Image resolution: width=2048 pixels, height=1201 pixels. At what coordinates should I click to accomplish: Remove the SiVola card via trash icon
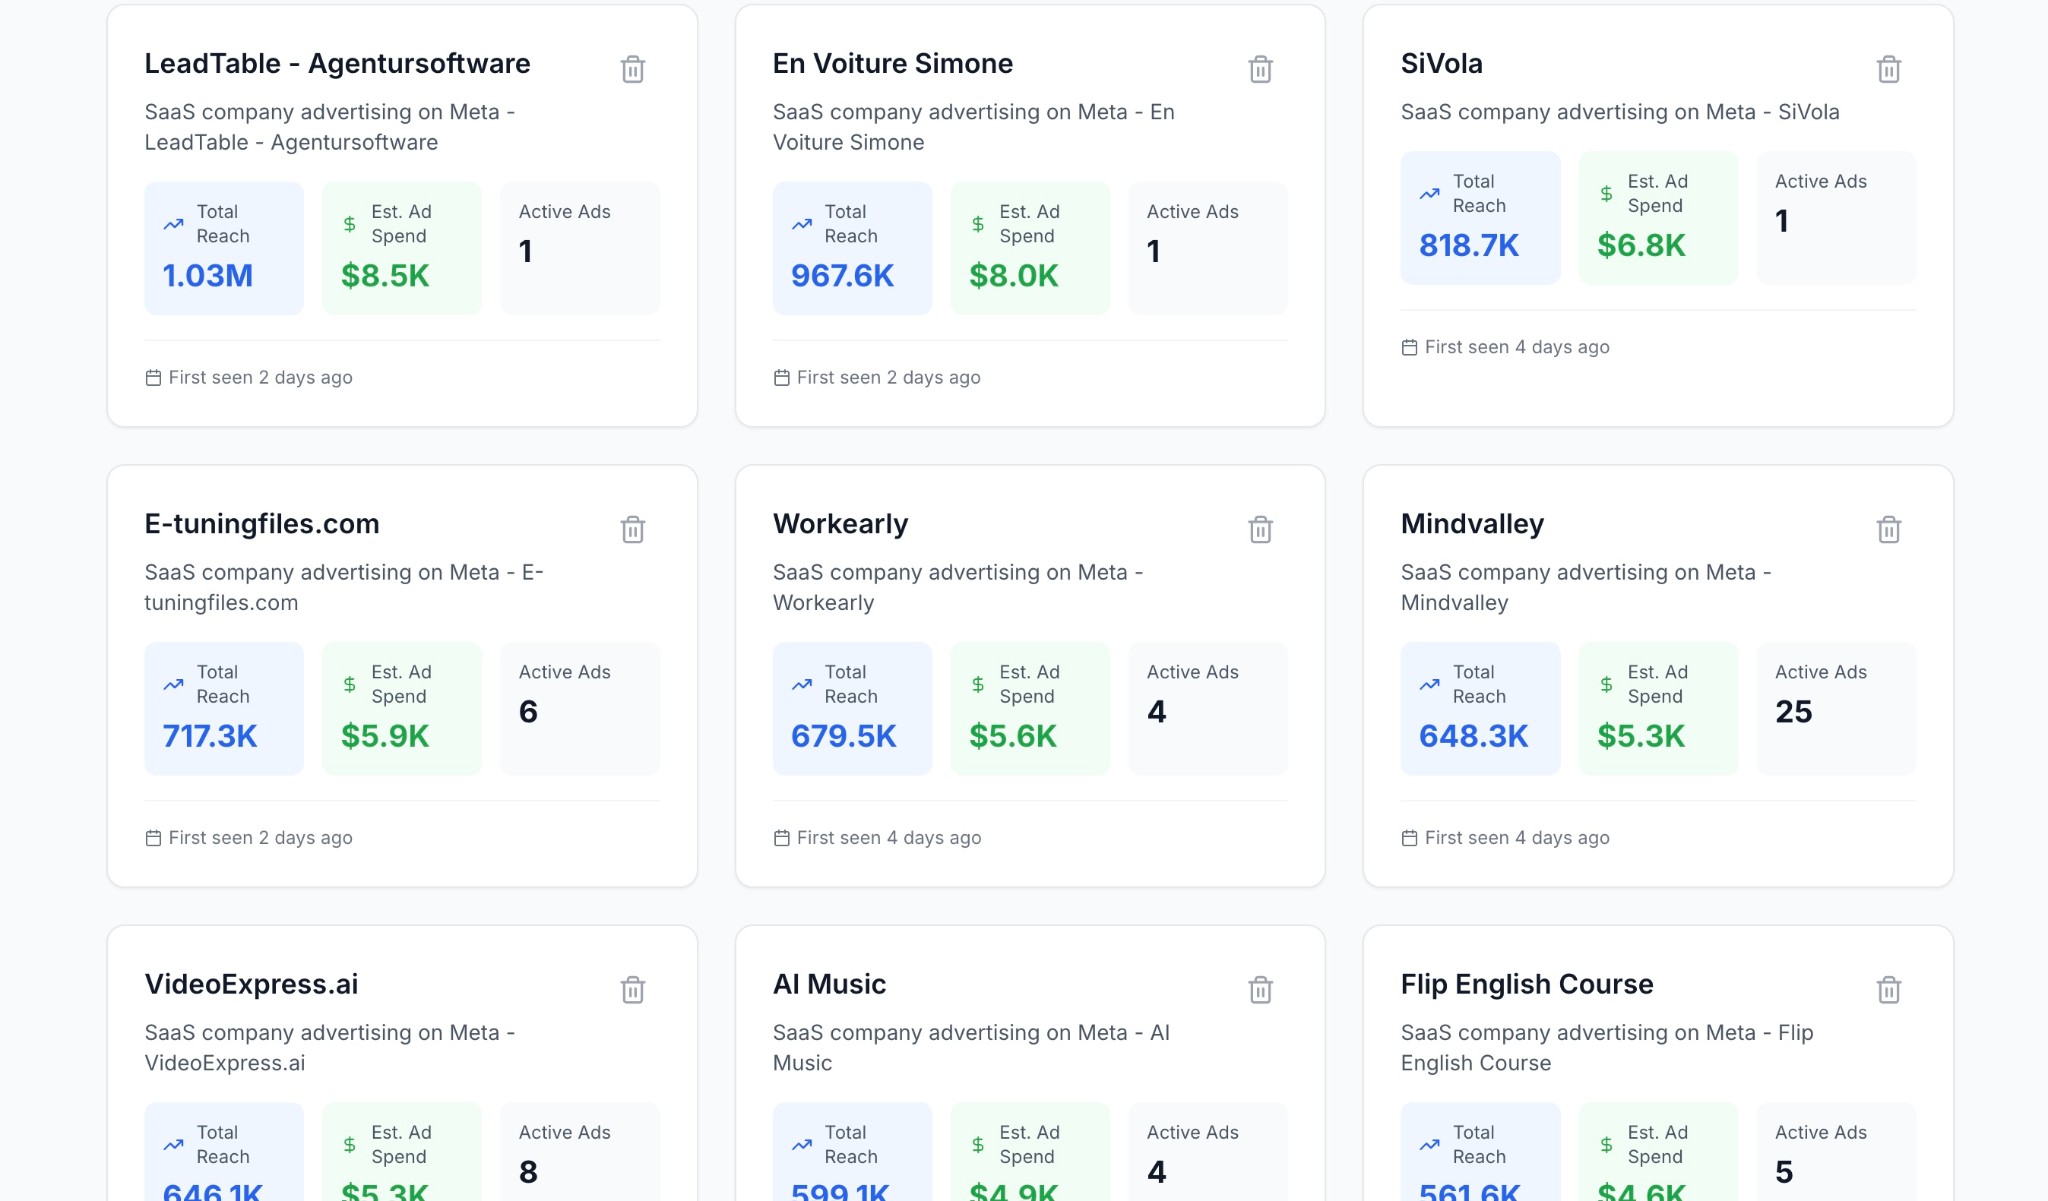(x=1888, y=69)
